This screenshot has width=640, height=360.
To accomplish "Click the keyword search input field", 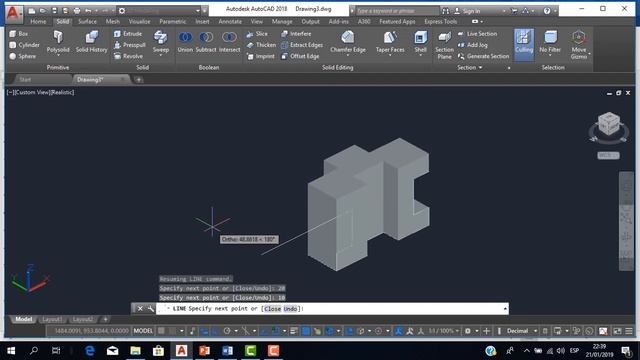I will coord(398,11).
